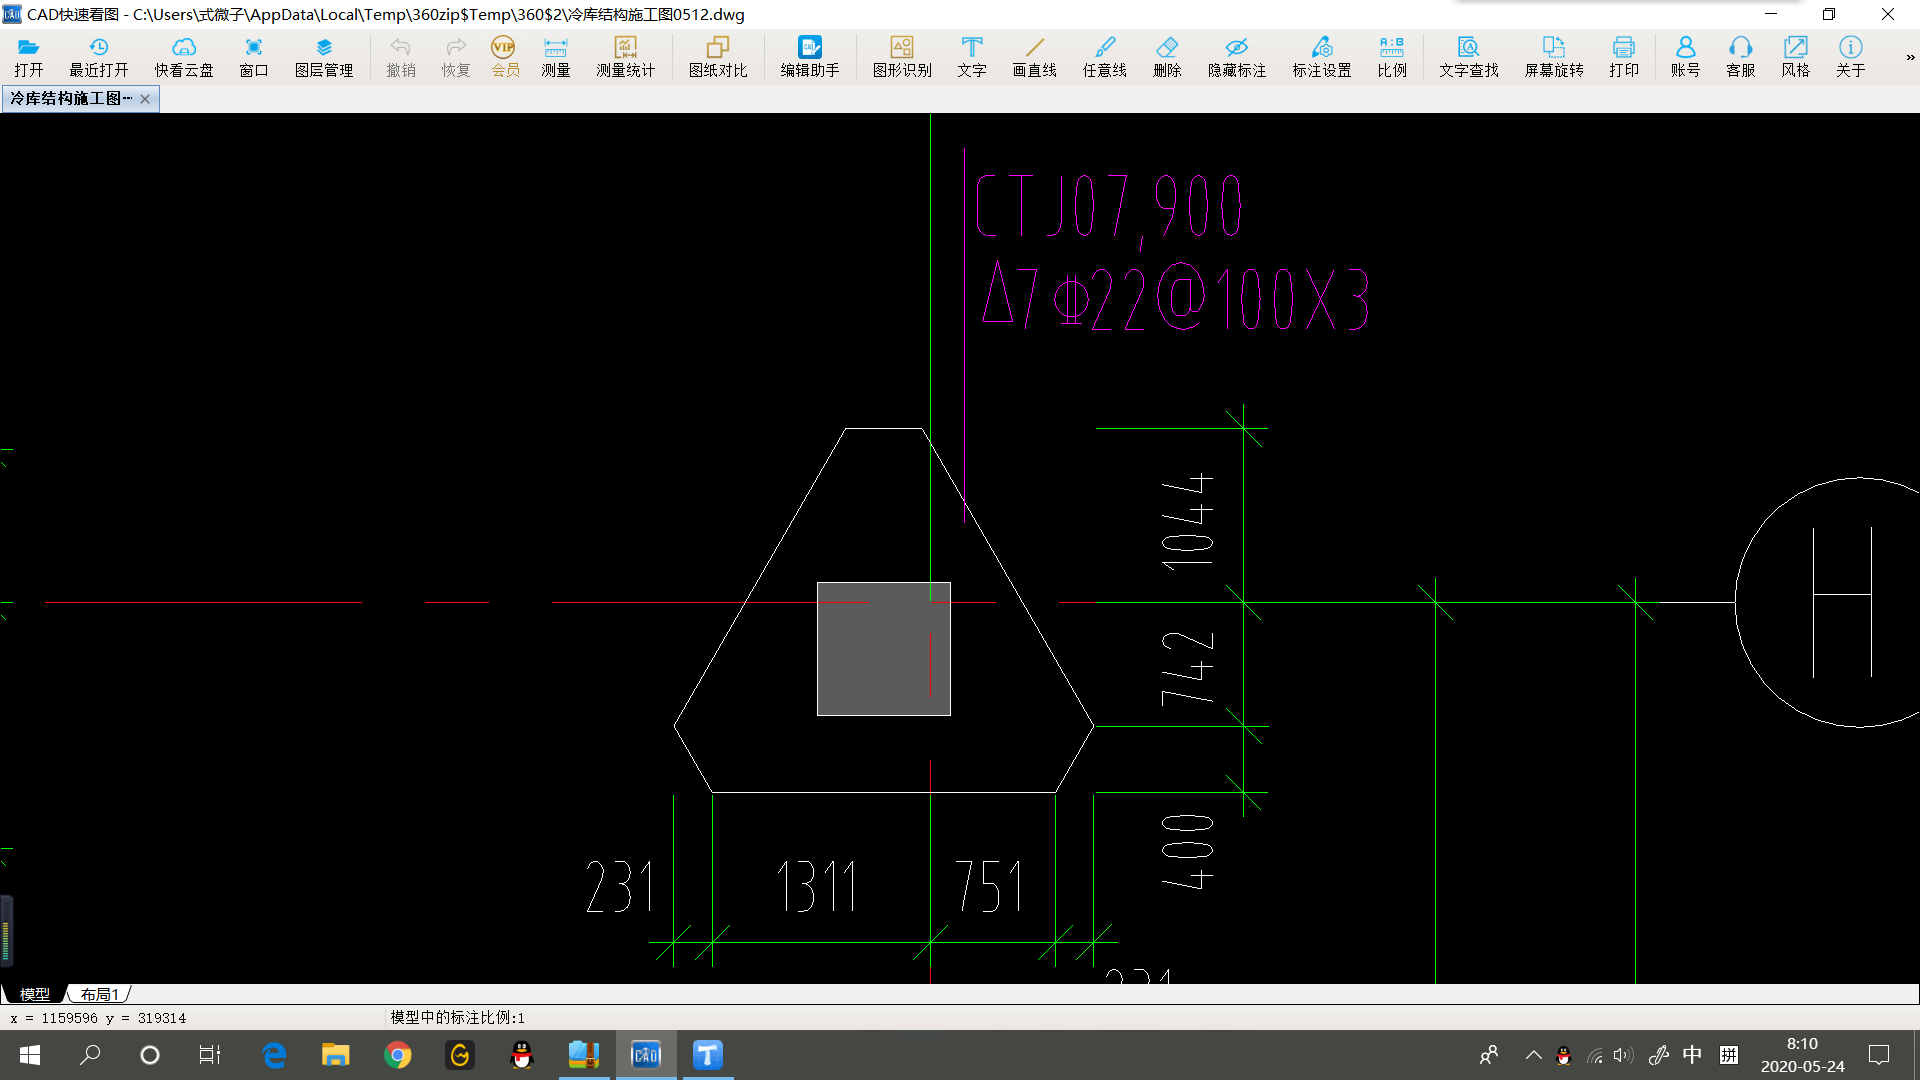Open the 最近打开 recent files list
Screen dimensions: 1920x1080
coord(98,57)
